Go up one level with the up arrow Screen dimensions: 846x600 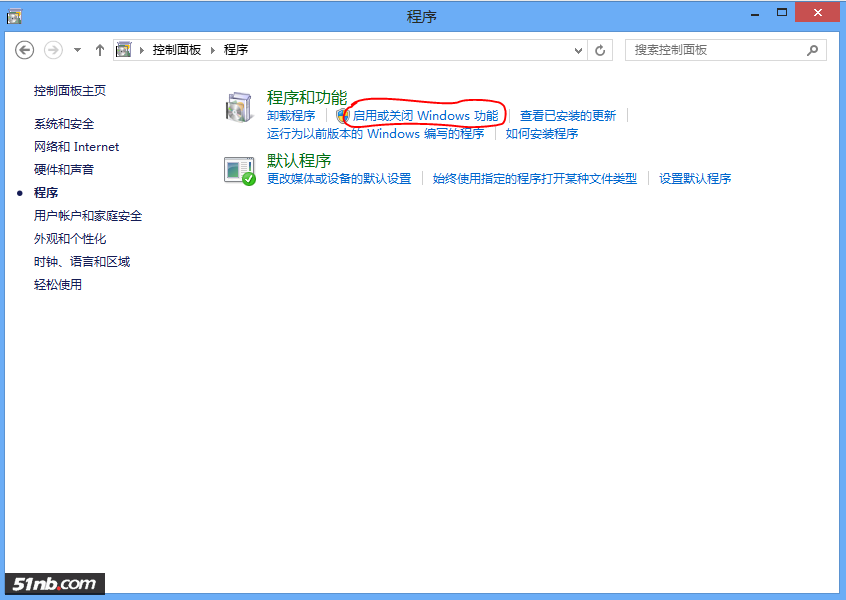click(100, 50)
